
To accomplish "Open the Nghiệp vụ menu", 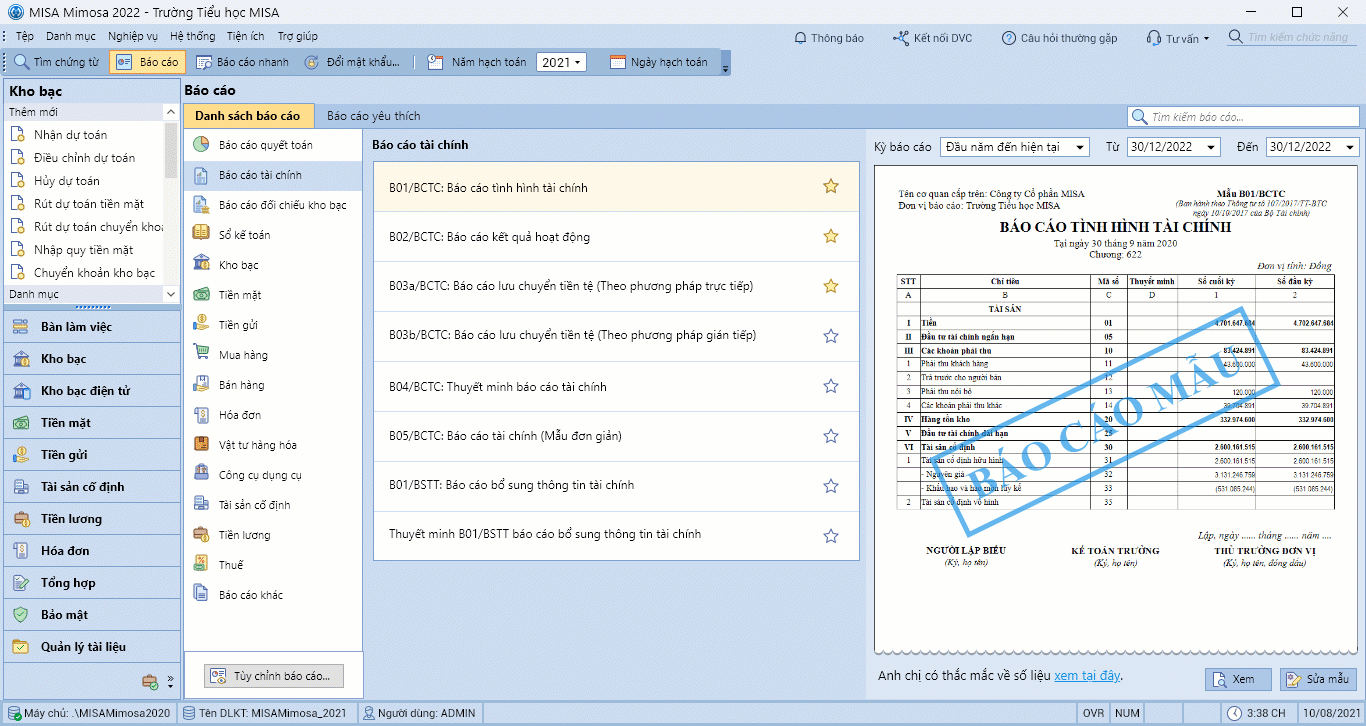I will (133, 36).
